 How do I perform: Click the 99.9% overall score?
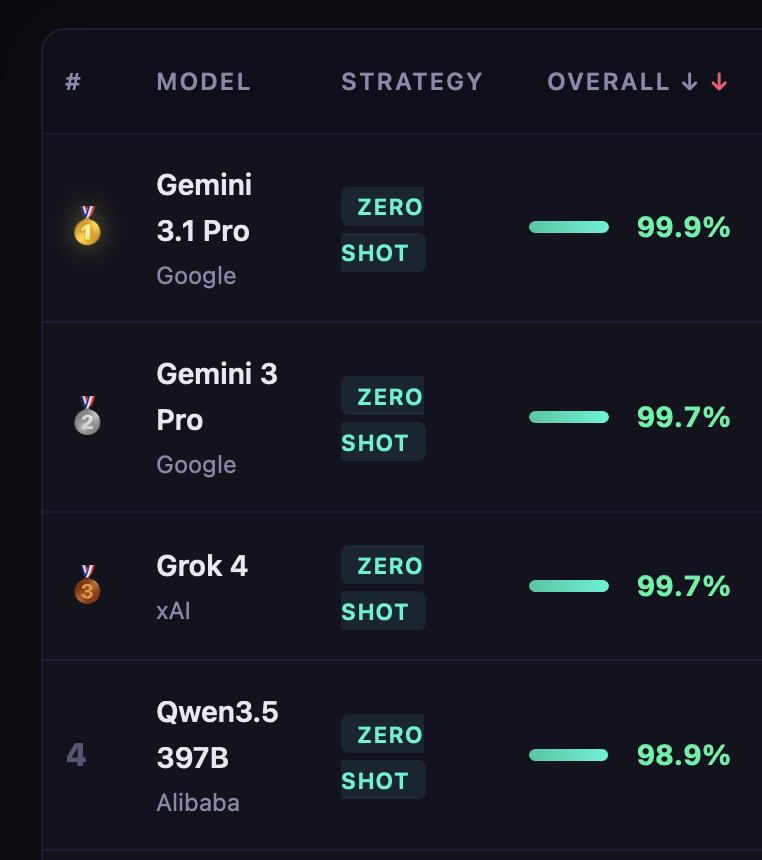point(683,227)
